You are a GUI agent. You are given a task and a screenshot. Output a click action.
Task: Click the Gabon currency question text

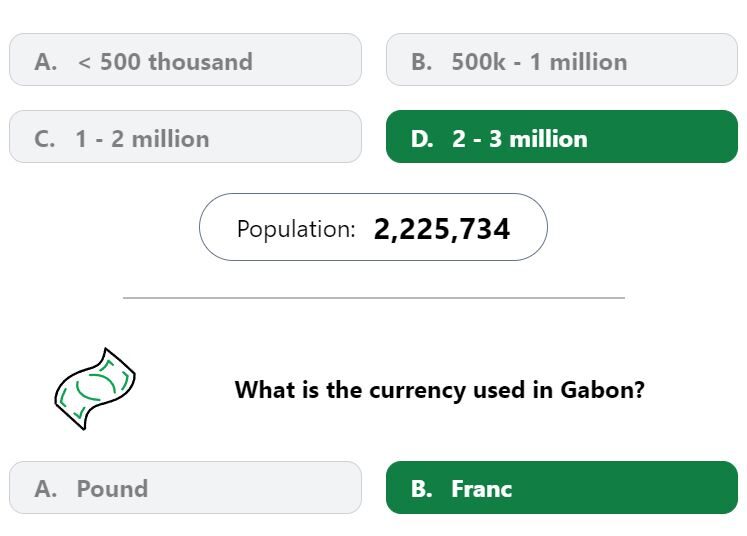pyautogui.click(x=439, y=390)
